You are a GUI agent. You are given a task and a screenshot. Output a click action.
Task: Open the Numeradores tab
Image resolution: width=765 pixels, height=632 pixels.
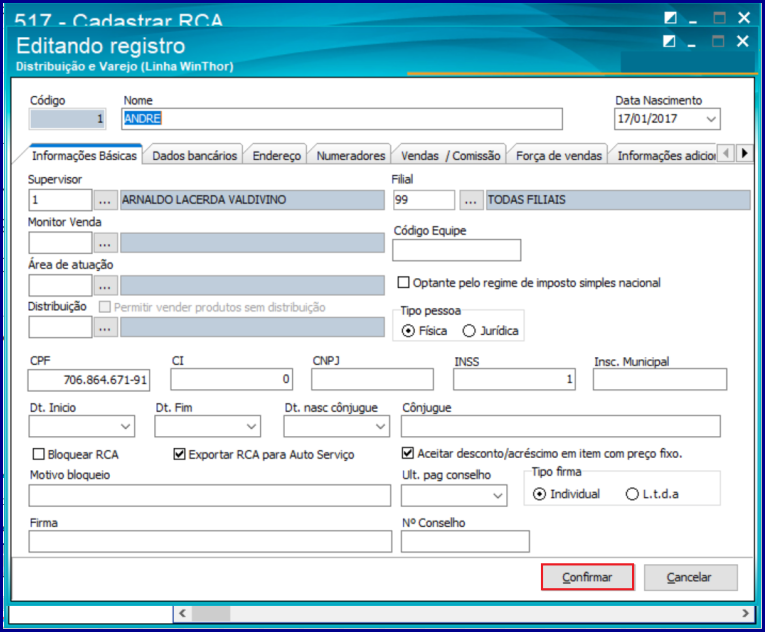pos(351,155)
